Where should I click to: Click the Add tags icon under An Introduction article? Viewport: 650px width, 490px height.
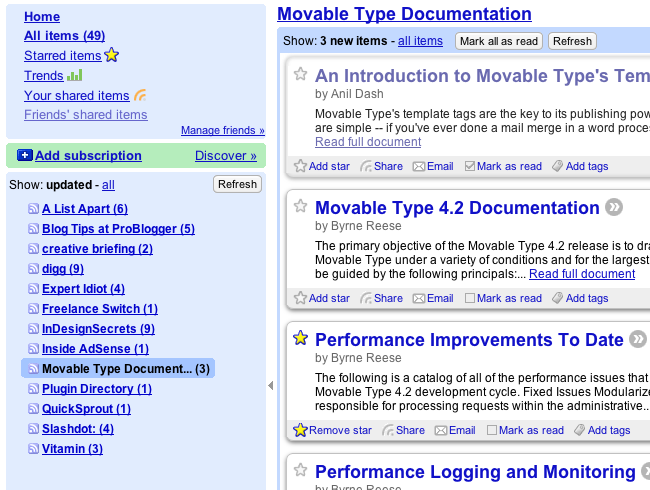[x=558, y=166]
